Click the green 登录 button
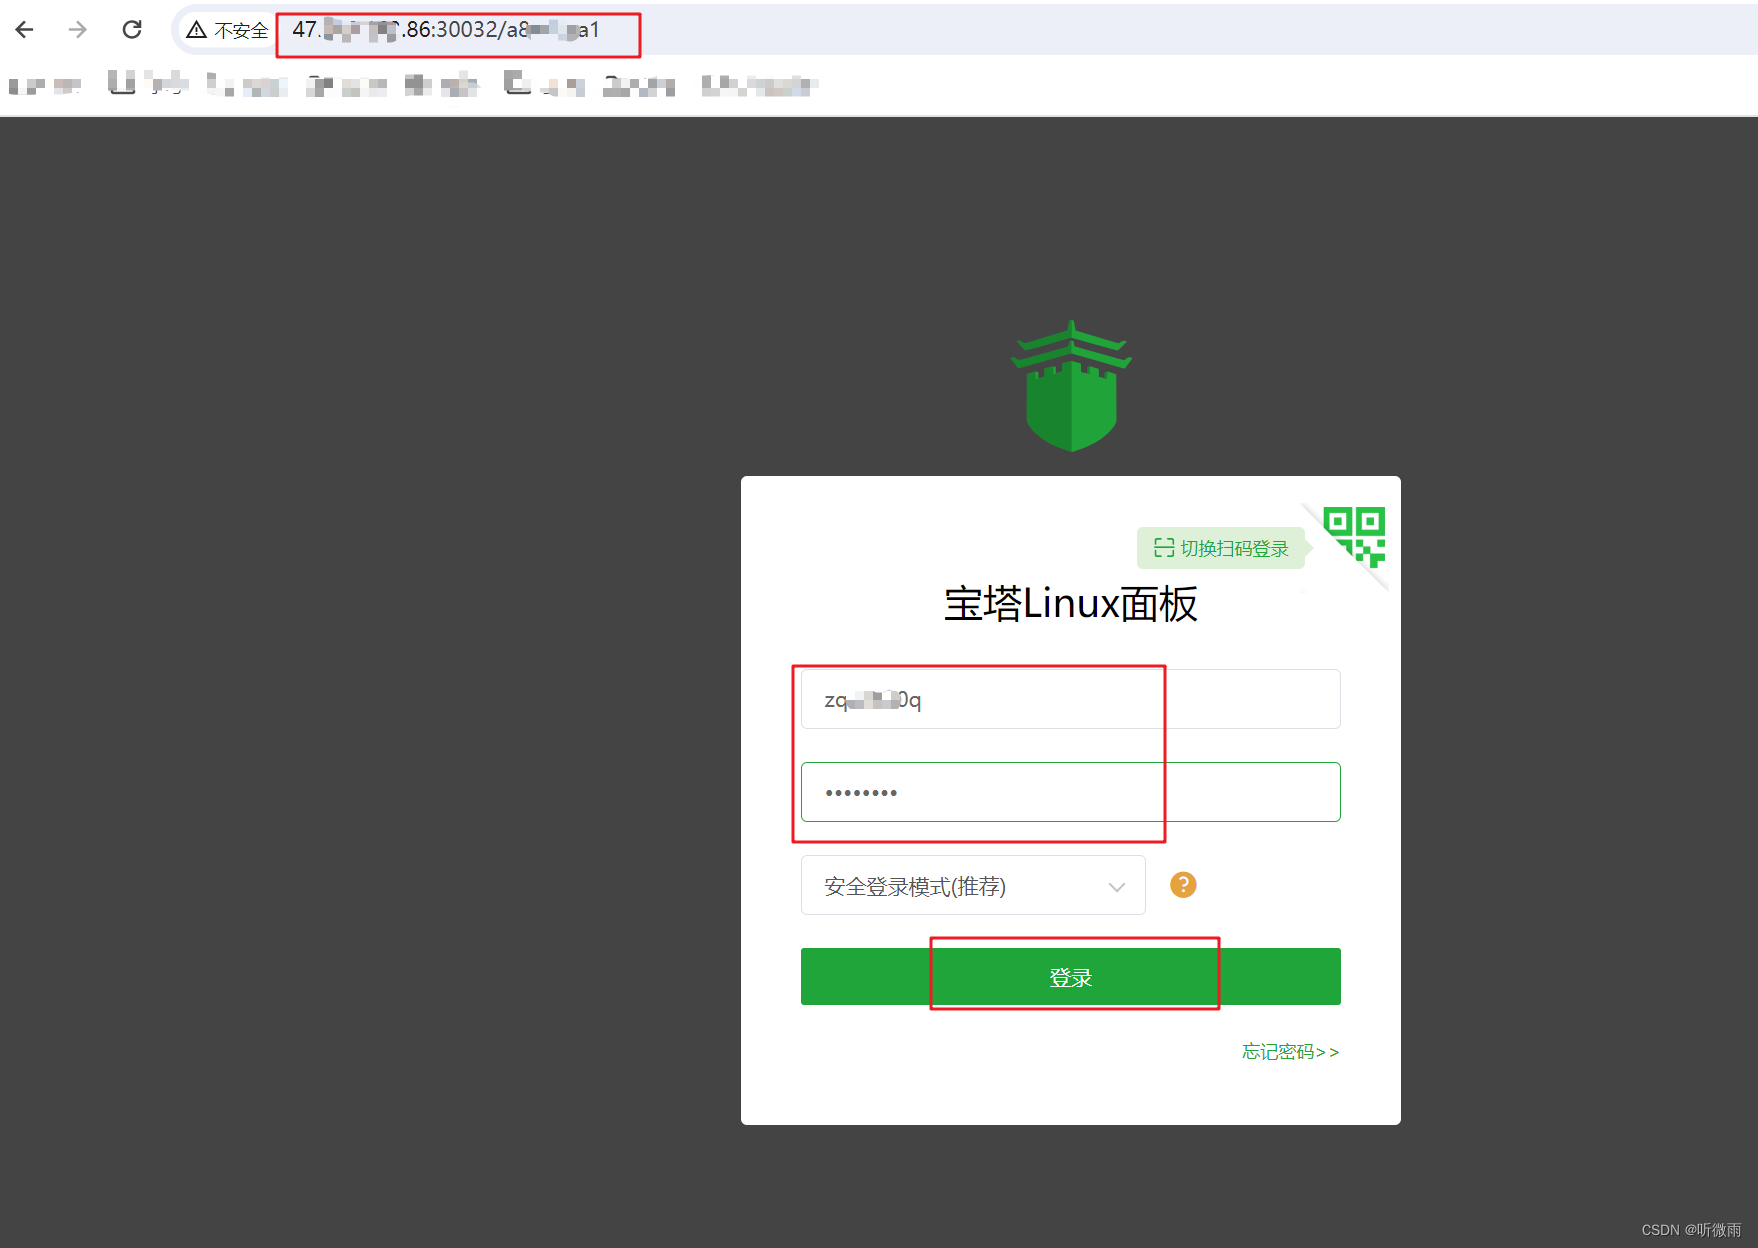The height and width of the screenshot is (1248, 1758). tap(1070, 977)
